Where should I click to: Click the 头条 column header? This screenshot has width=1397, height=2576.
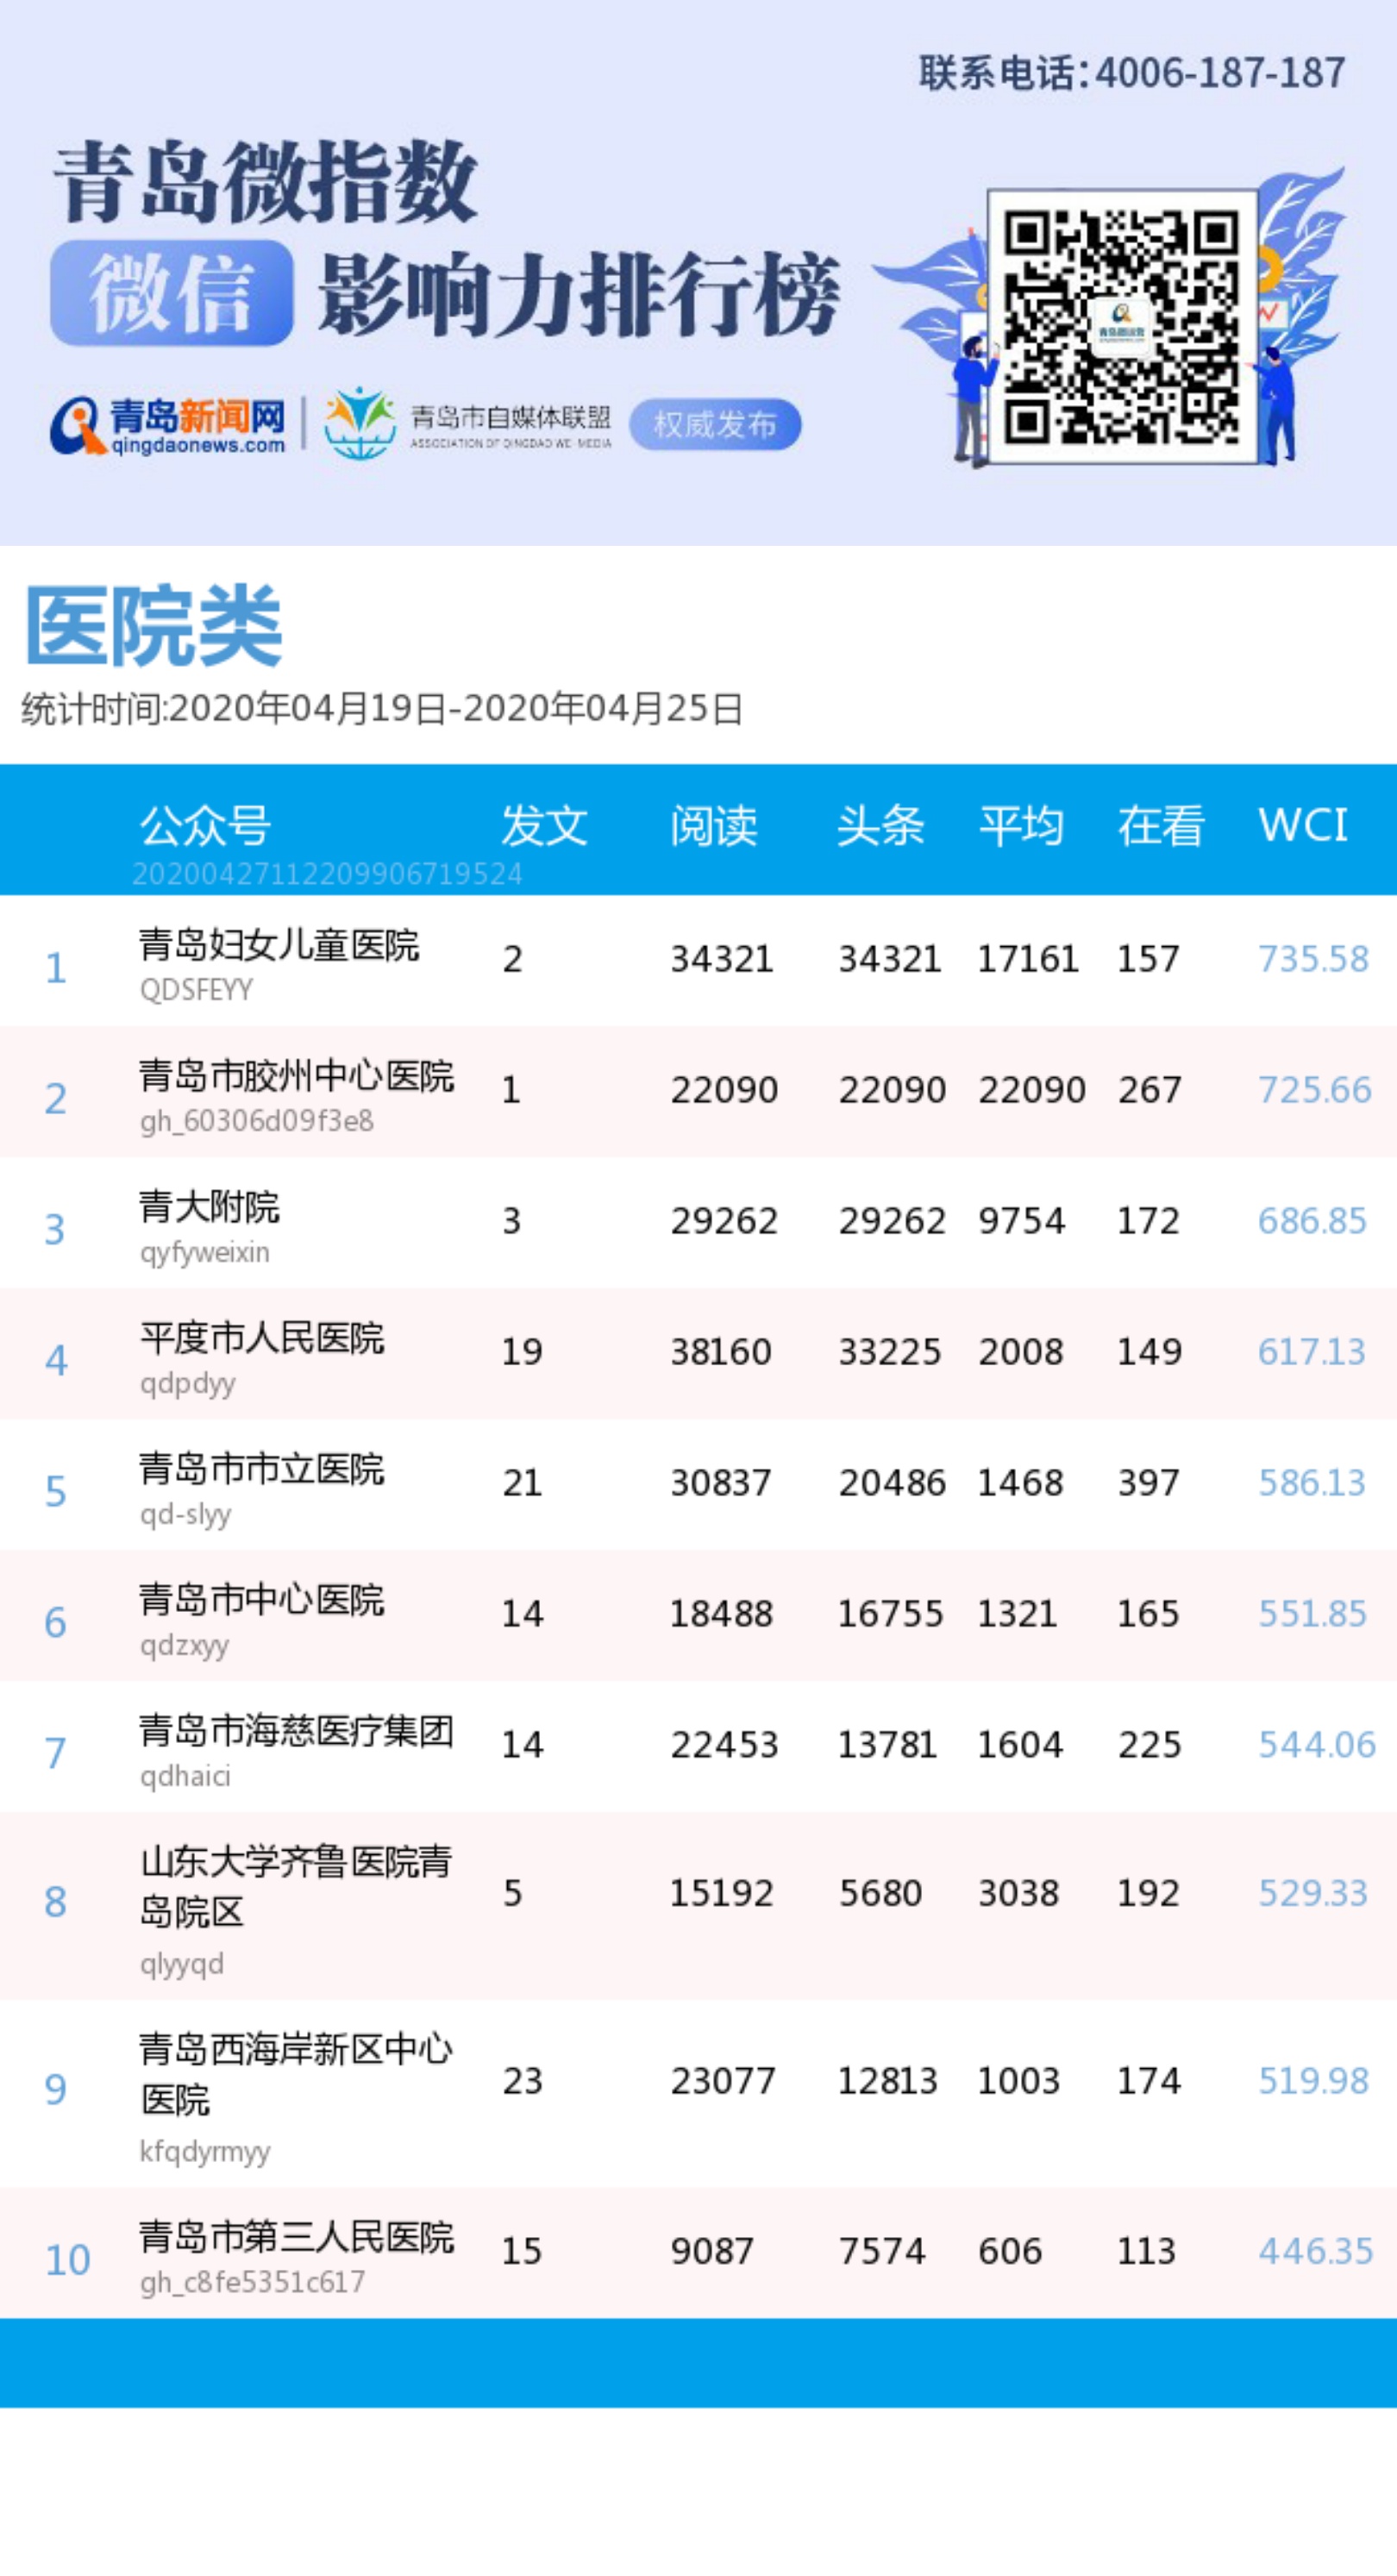(x=880, y=825)
